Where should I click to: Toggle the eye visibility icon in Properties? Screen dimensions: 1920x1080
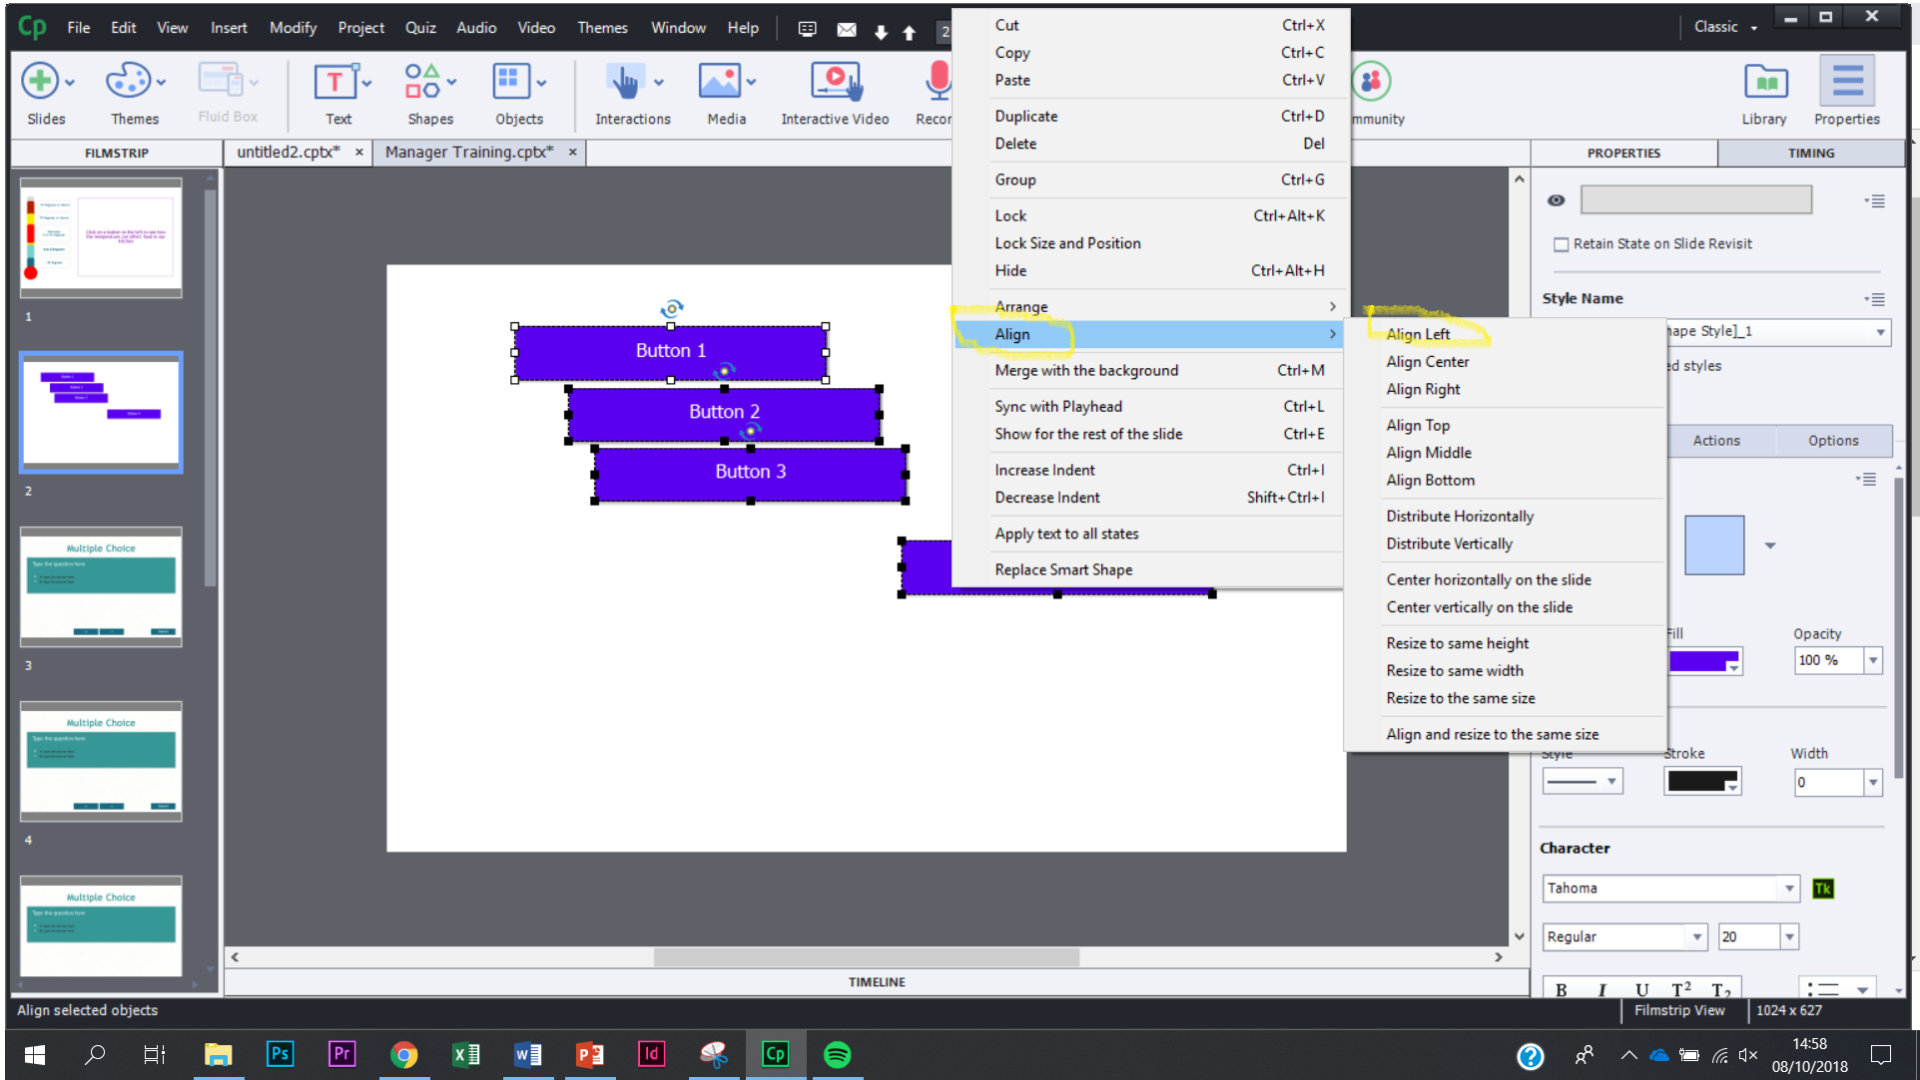1556,200
